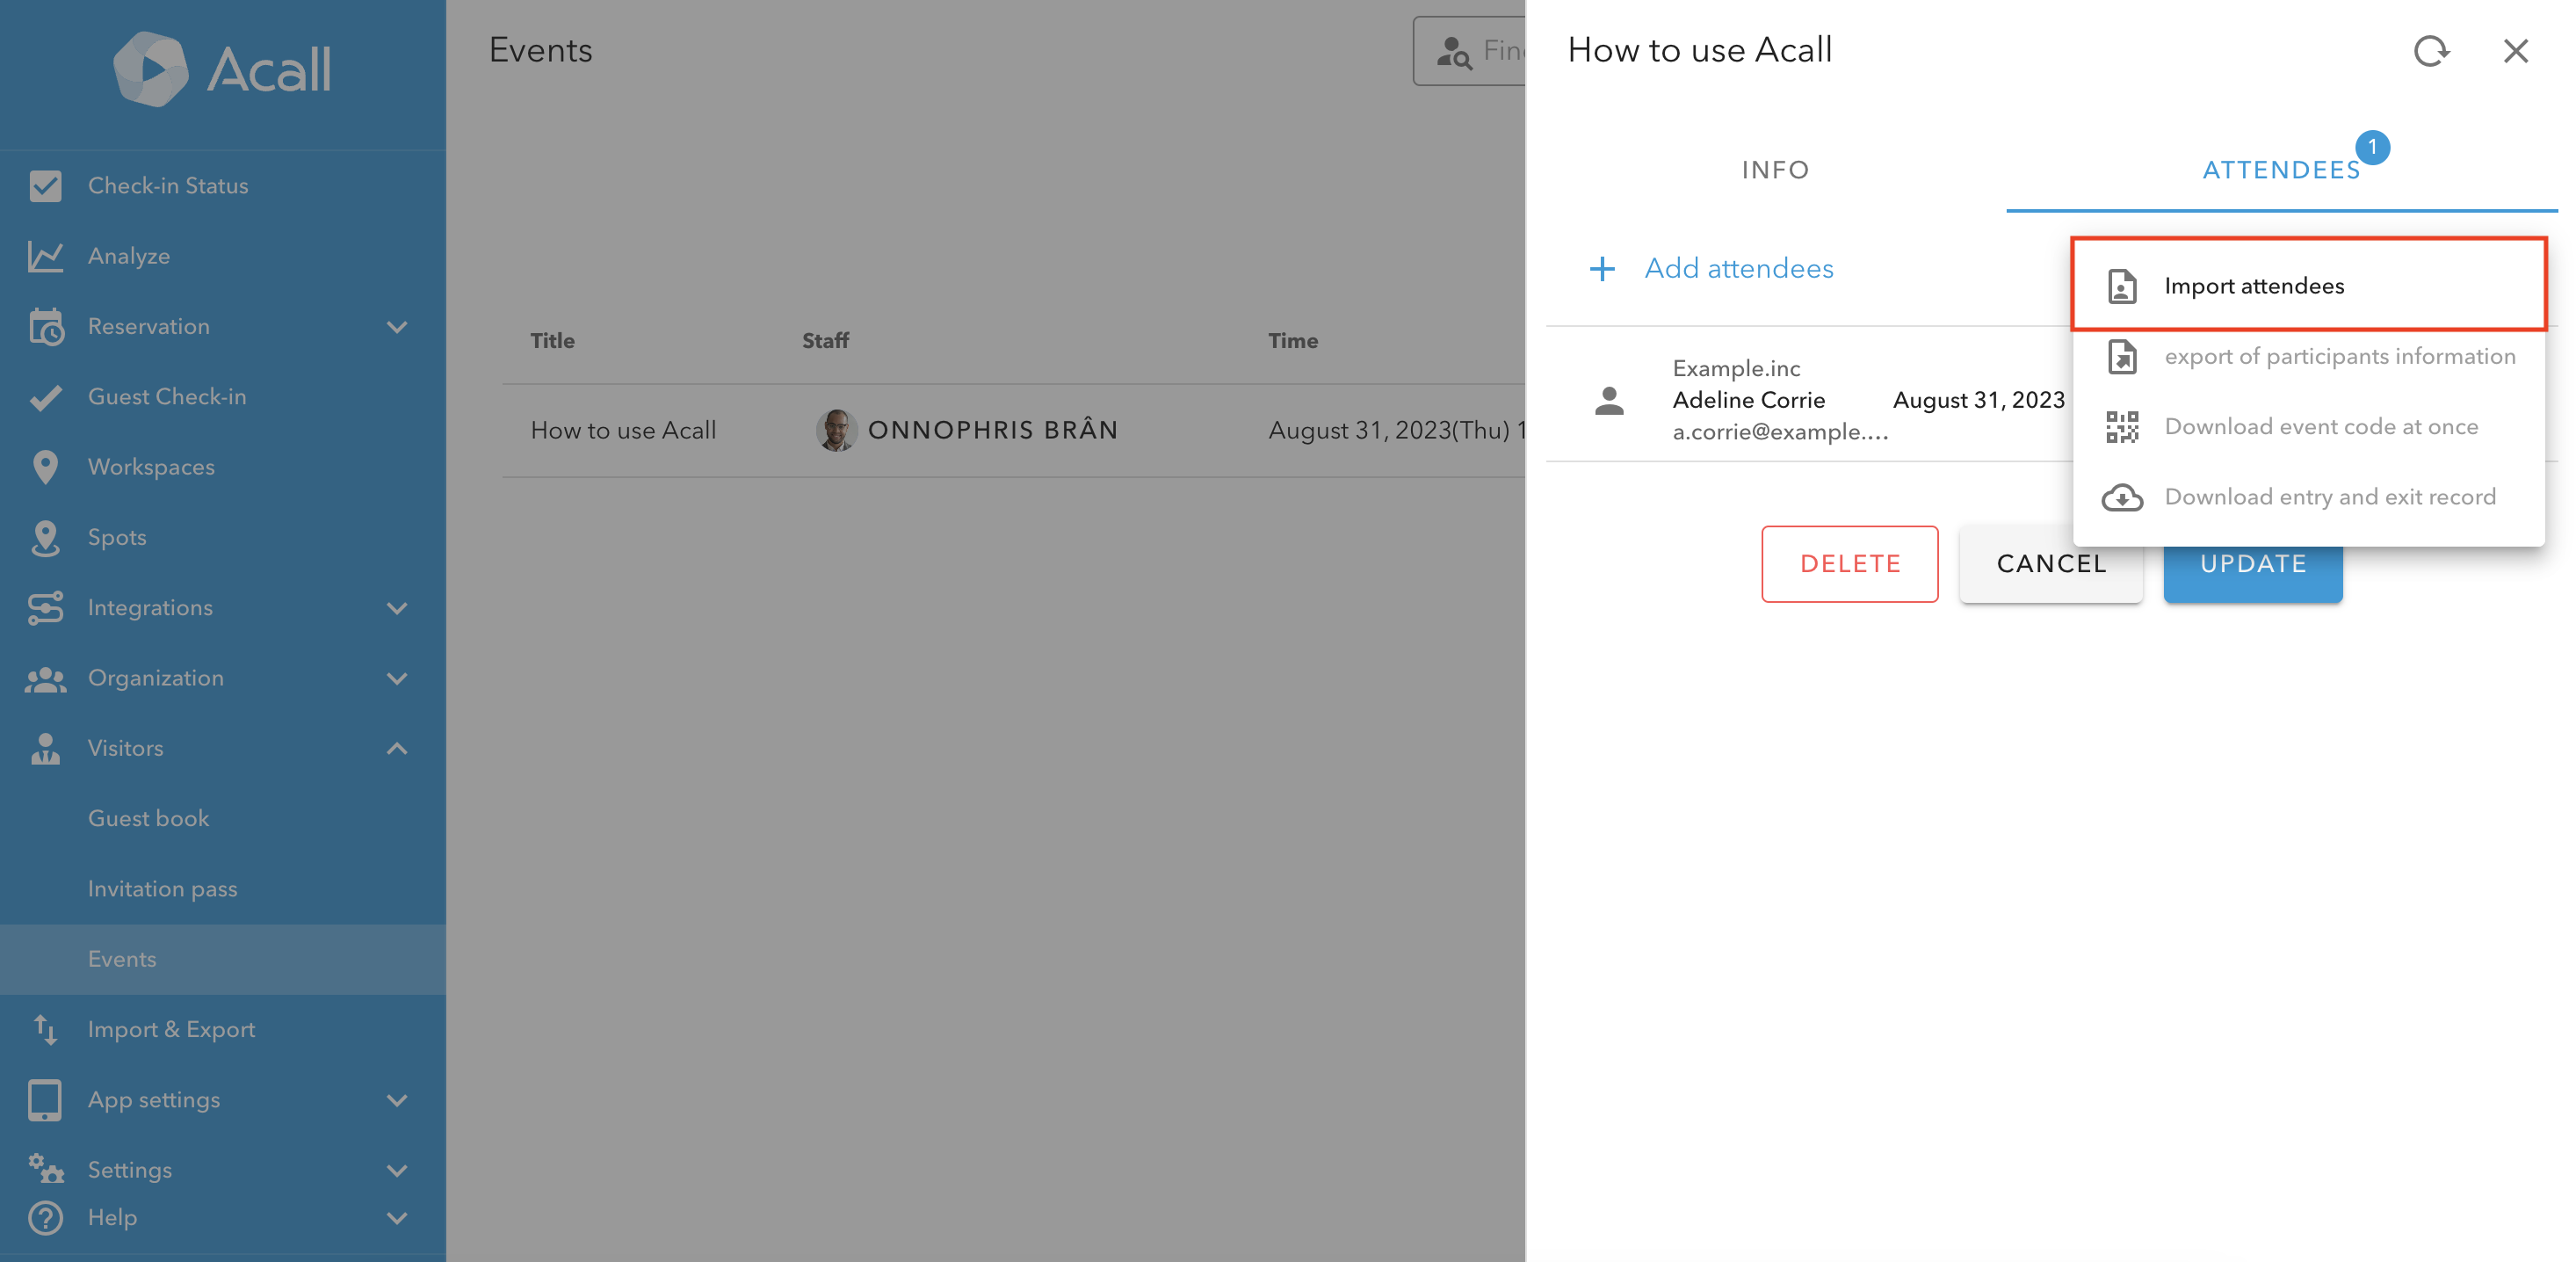This screenshot has width=2576, height=1262.
Task: Click the cloud download entry/exit record icon
Action: 2121,497
